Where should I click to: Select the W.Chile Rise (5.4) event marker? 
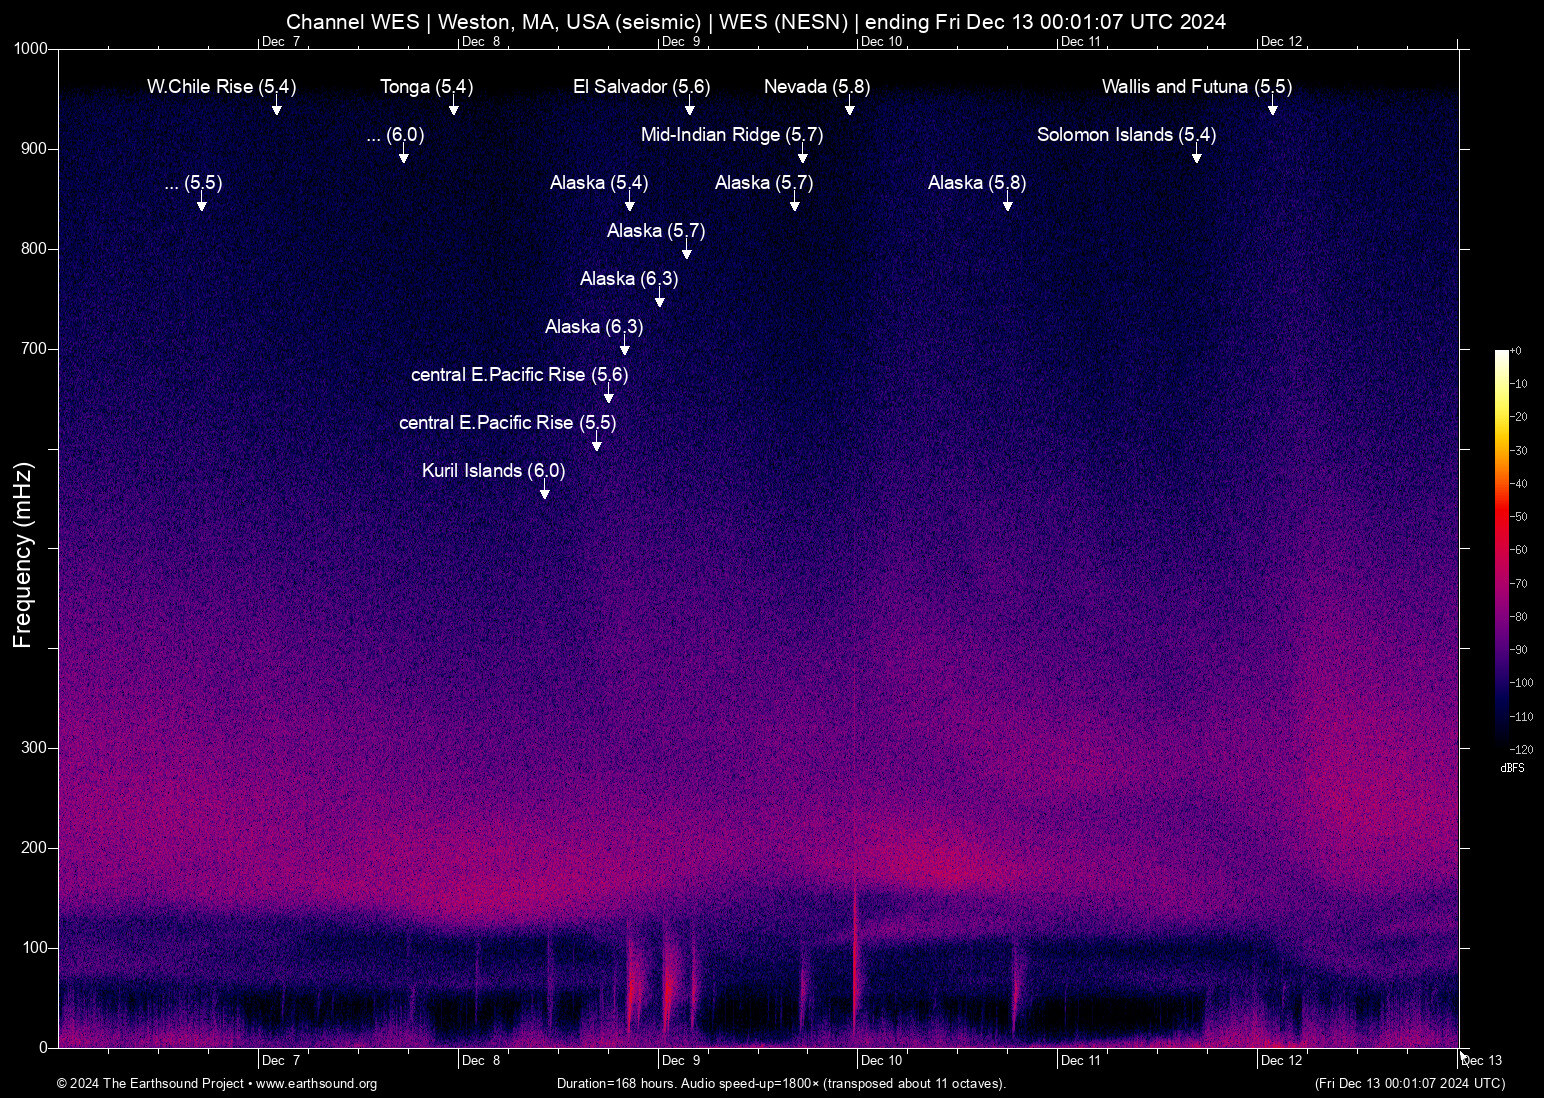[x=221, y=87]
